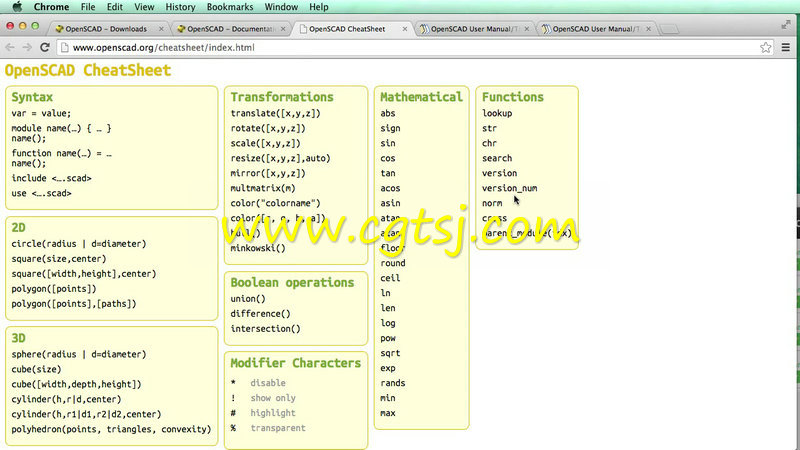Bookmark this page with the star icon
800x450 pixels.
pyautogui.click(x=765, y=47)
